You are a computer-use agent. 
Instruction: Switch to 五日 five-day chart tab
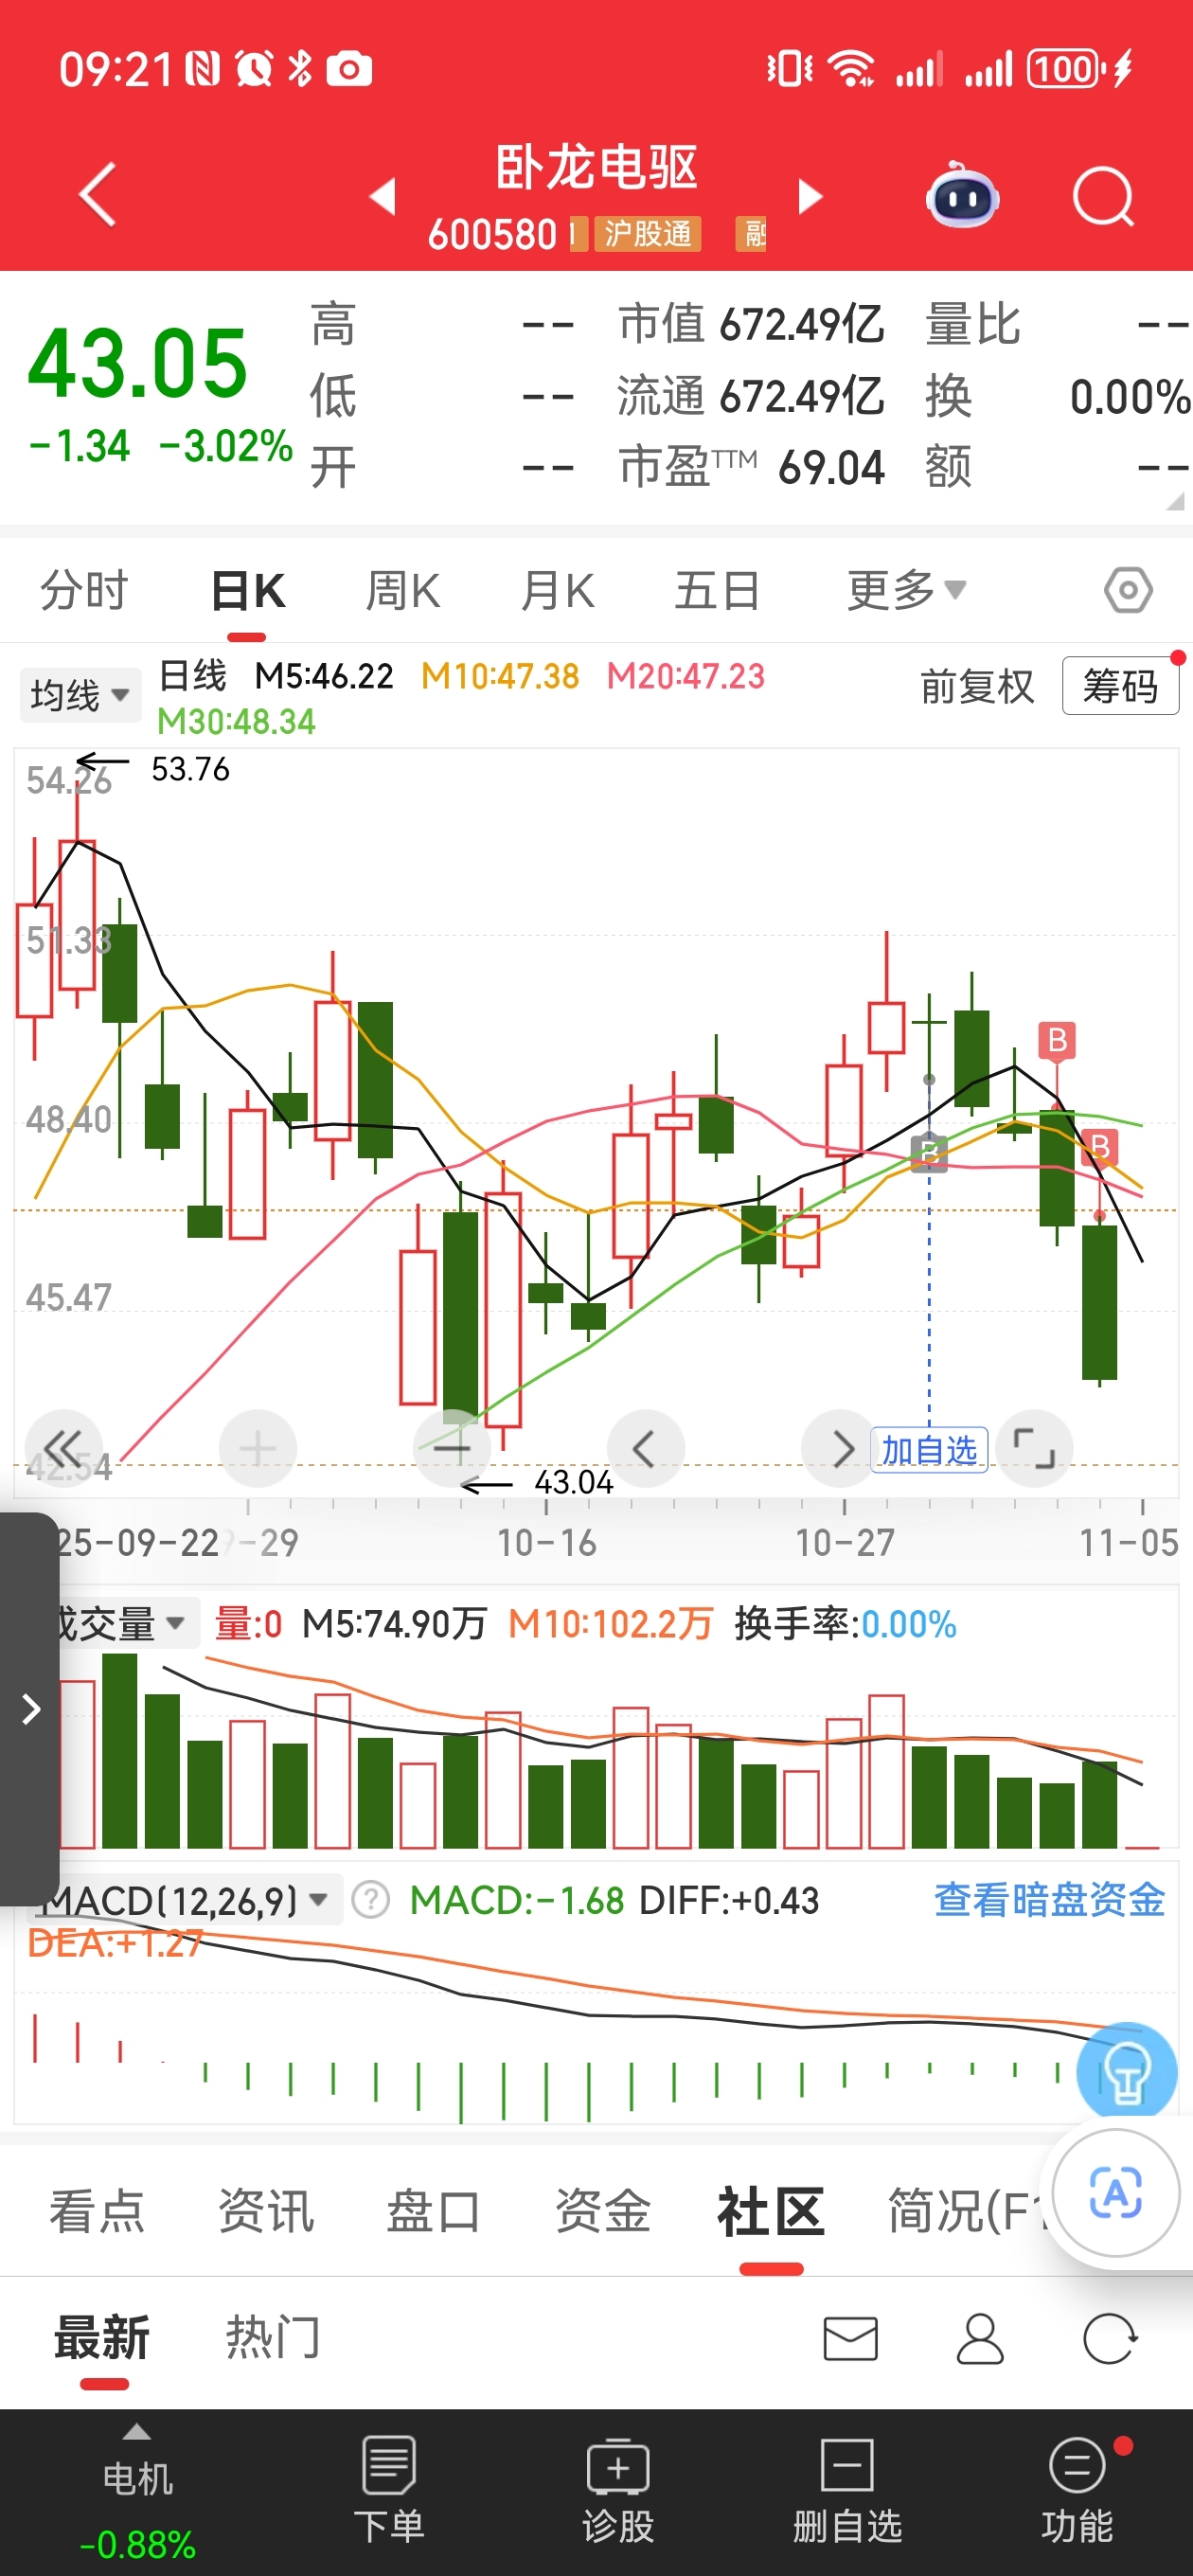(717, 590)
